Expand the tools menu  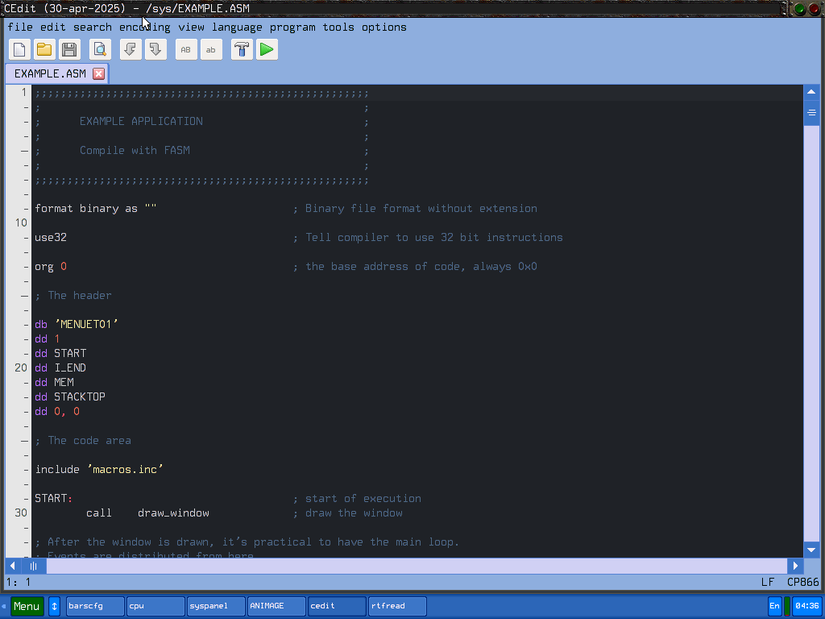click(338, 27)
